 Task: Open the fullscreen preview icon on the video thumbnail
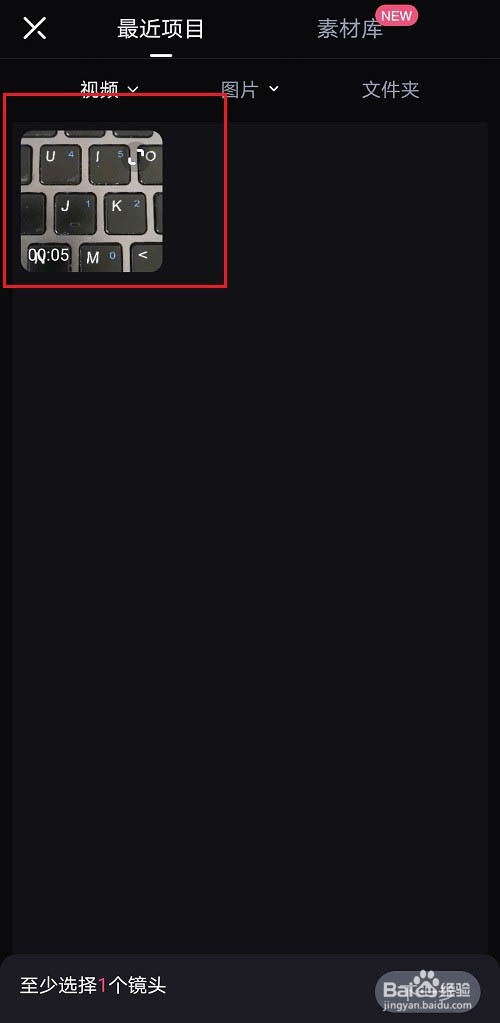[136, 156]
